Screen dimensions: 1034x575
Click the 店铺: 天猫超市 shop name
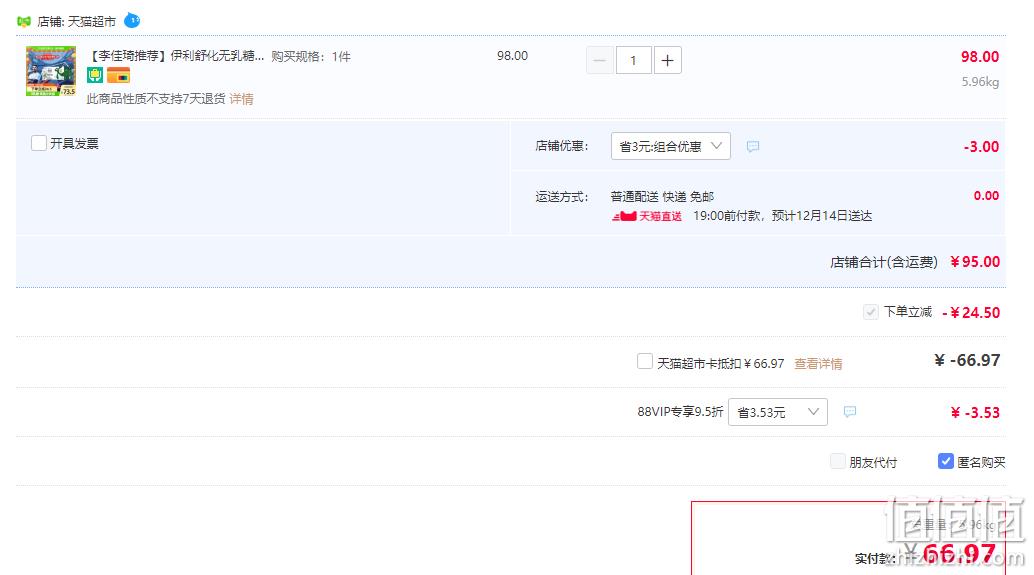coord(76,22)
